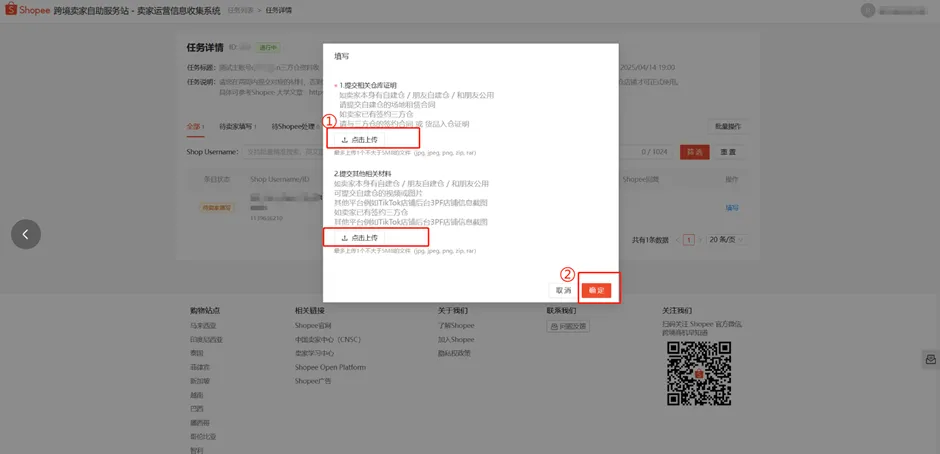Image resolution: width=940 pixels, height=454 pixels.
Task: Click the 填写 dialog title
Action: pos(342,56)
